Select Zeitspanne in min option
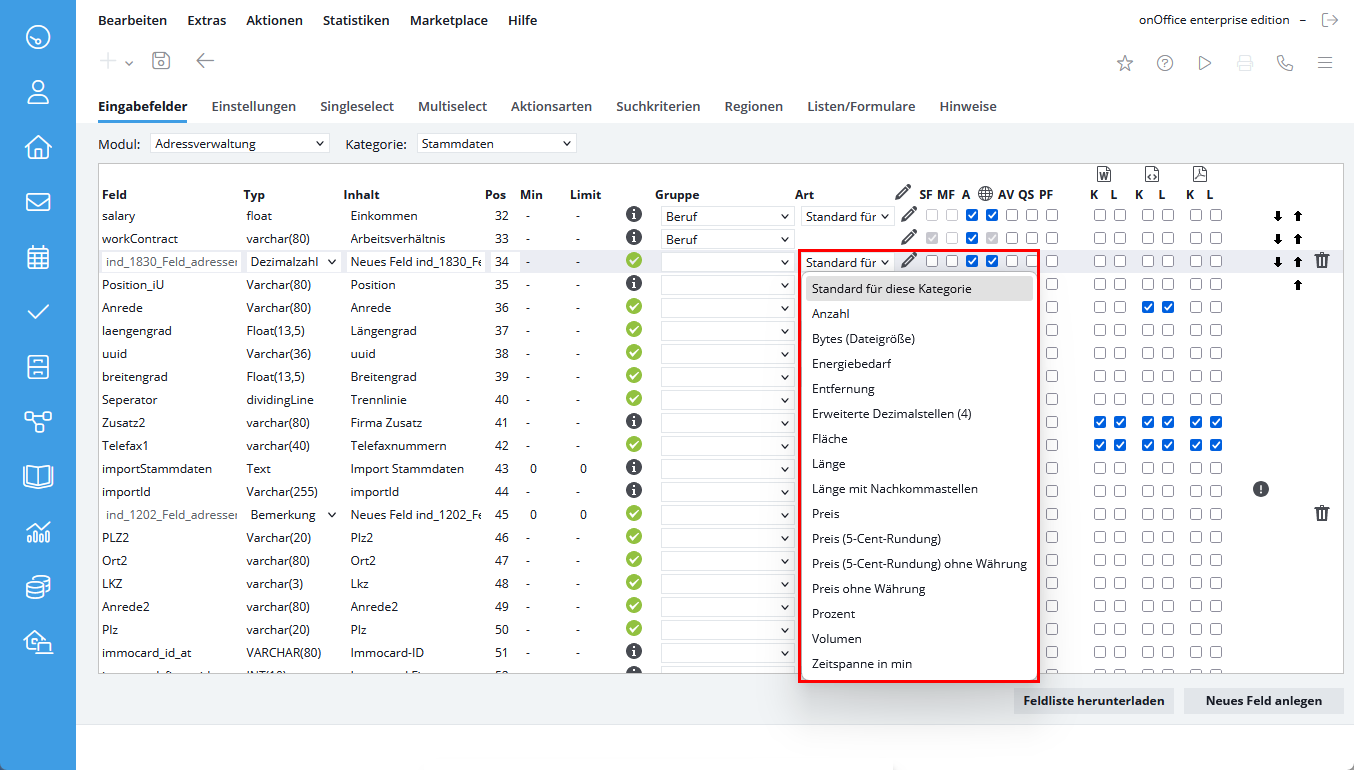The height and width of the screenshot is (770, 1354). point(919,664)
